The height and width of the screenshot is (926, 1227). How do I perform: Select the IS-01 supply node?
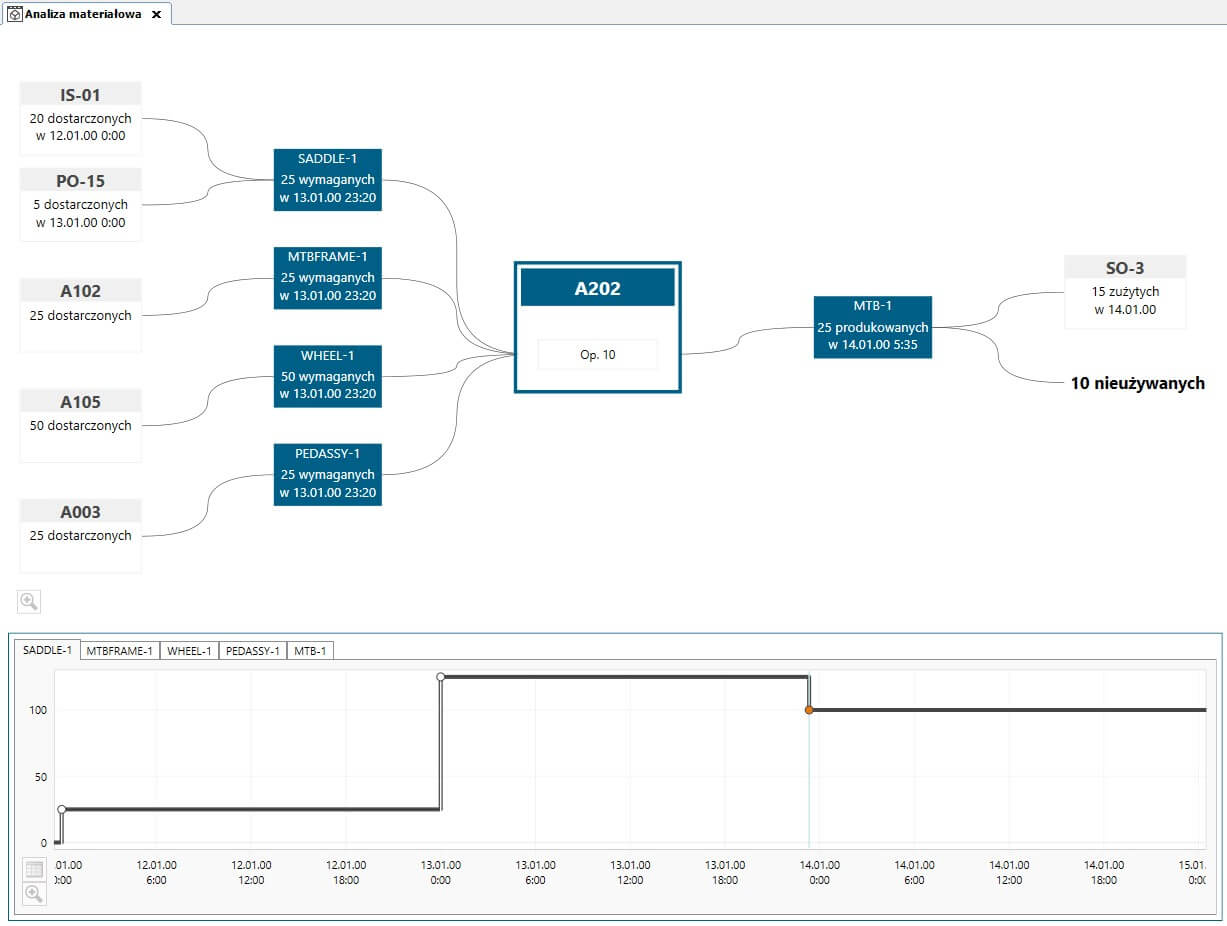(81, 118)
